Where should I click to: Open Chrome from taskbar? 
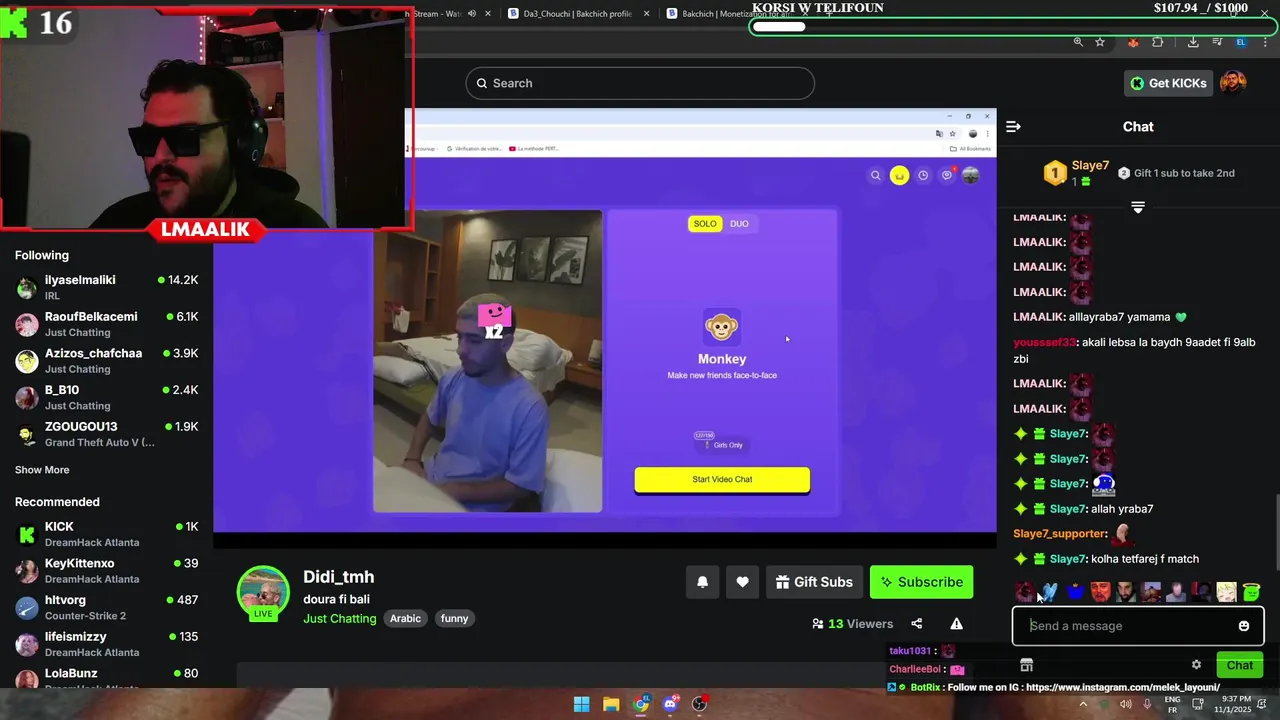tap(641, 704)
